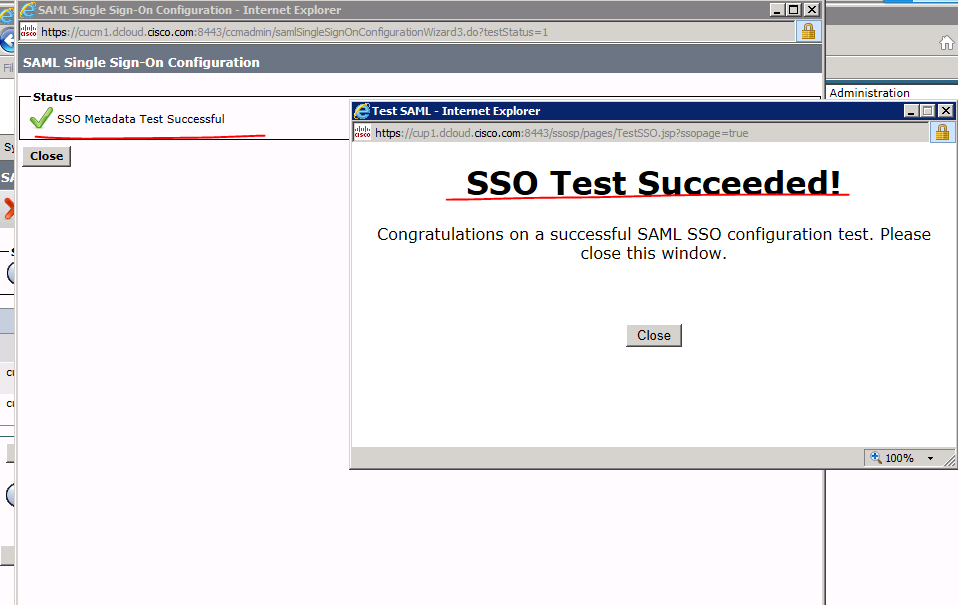Open the 100% zoom level dropdown
The image size is (958, 605).
click(931, 458)
